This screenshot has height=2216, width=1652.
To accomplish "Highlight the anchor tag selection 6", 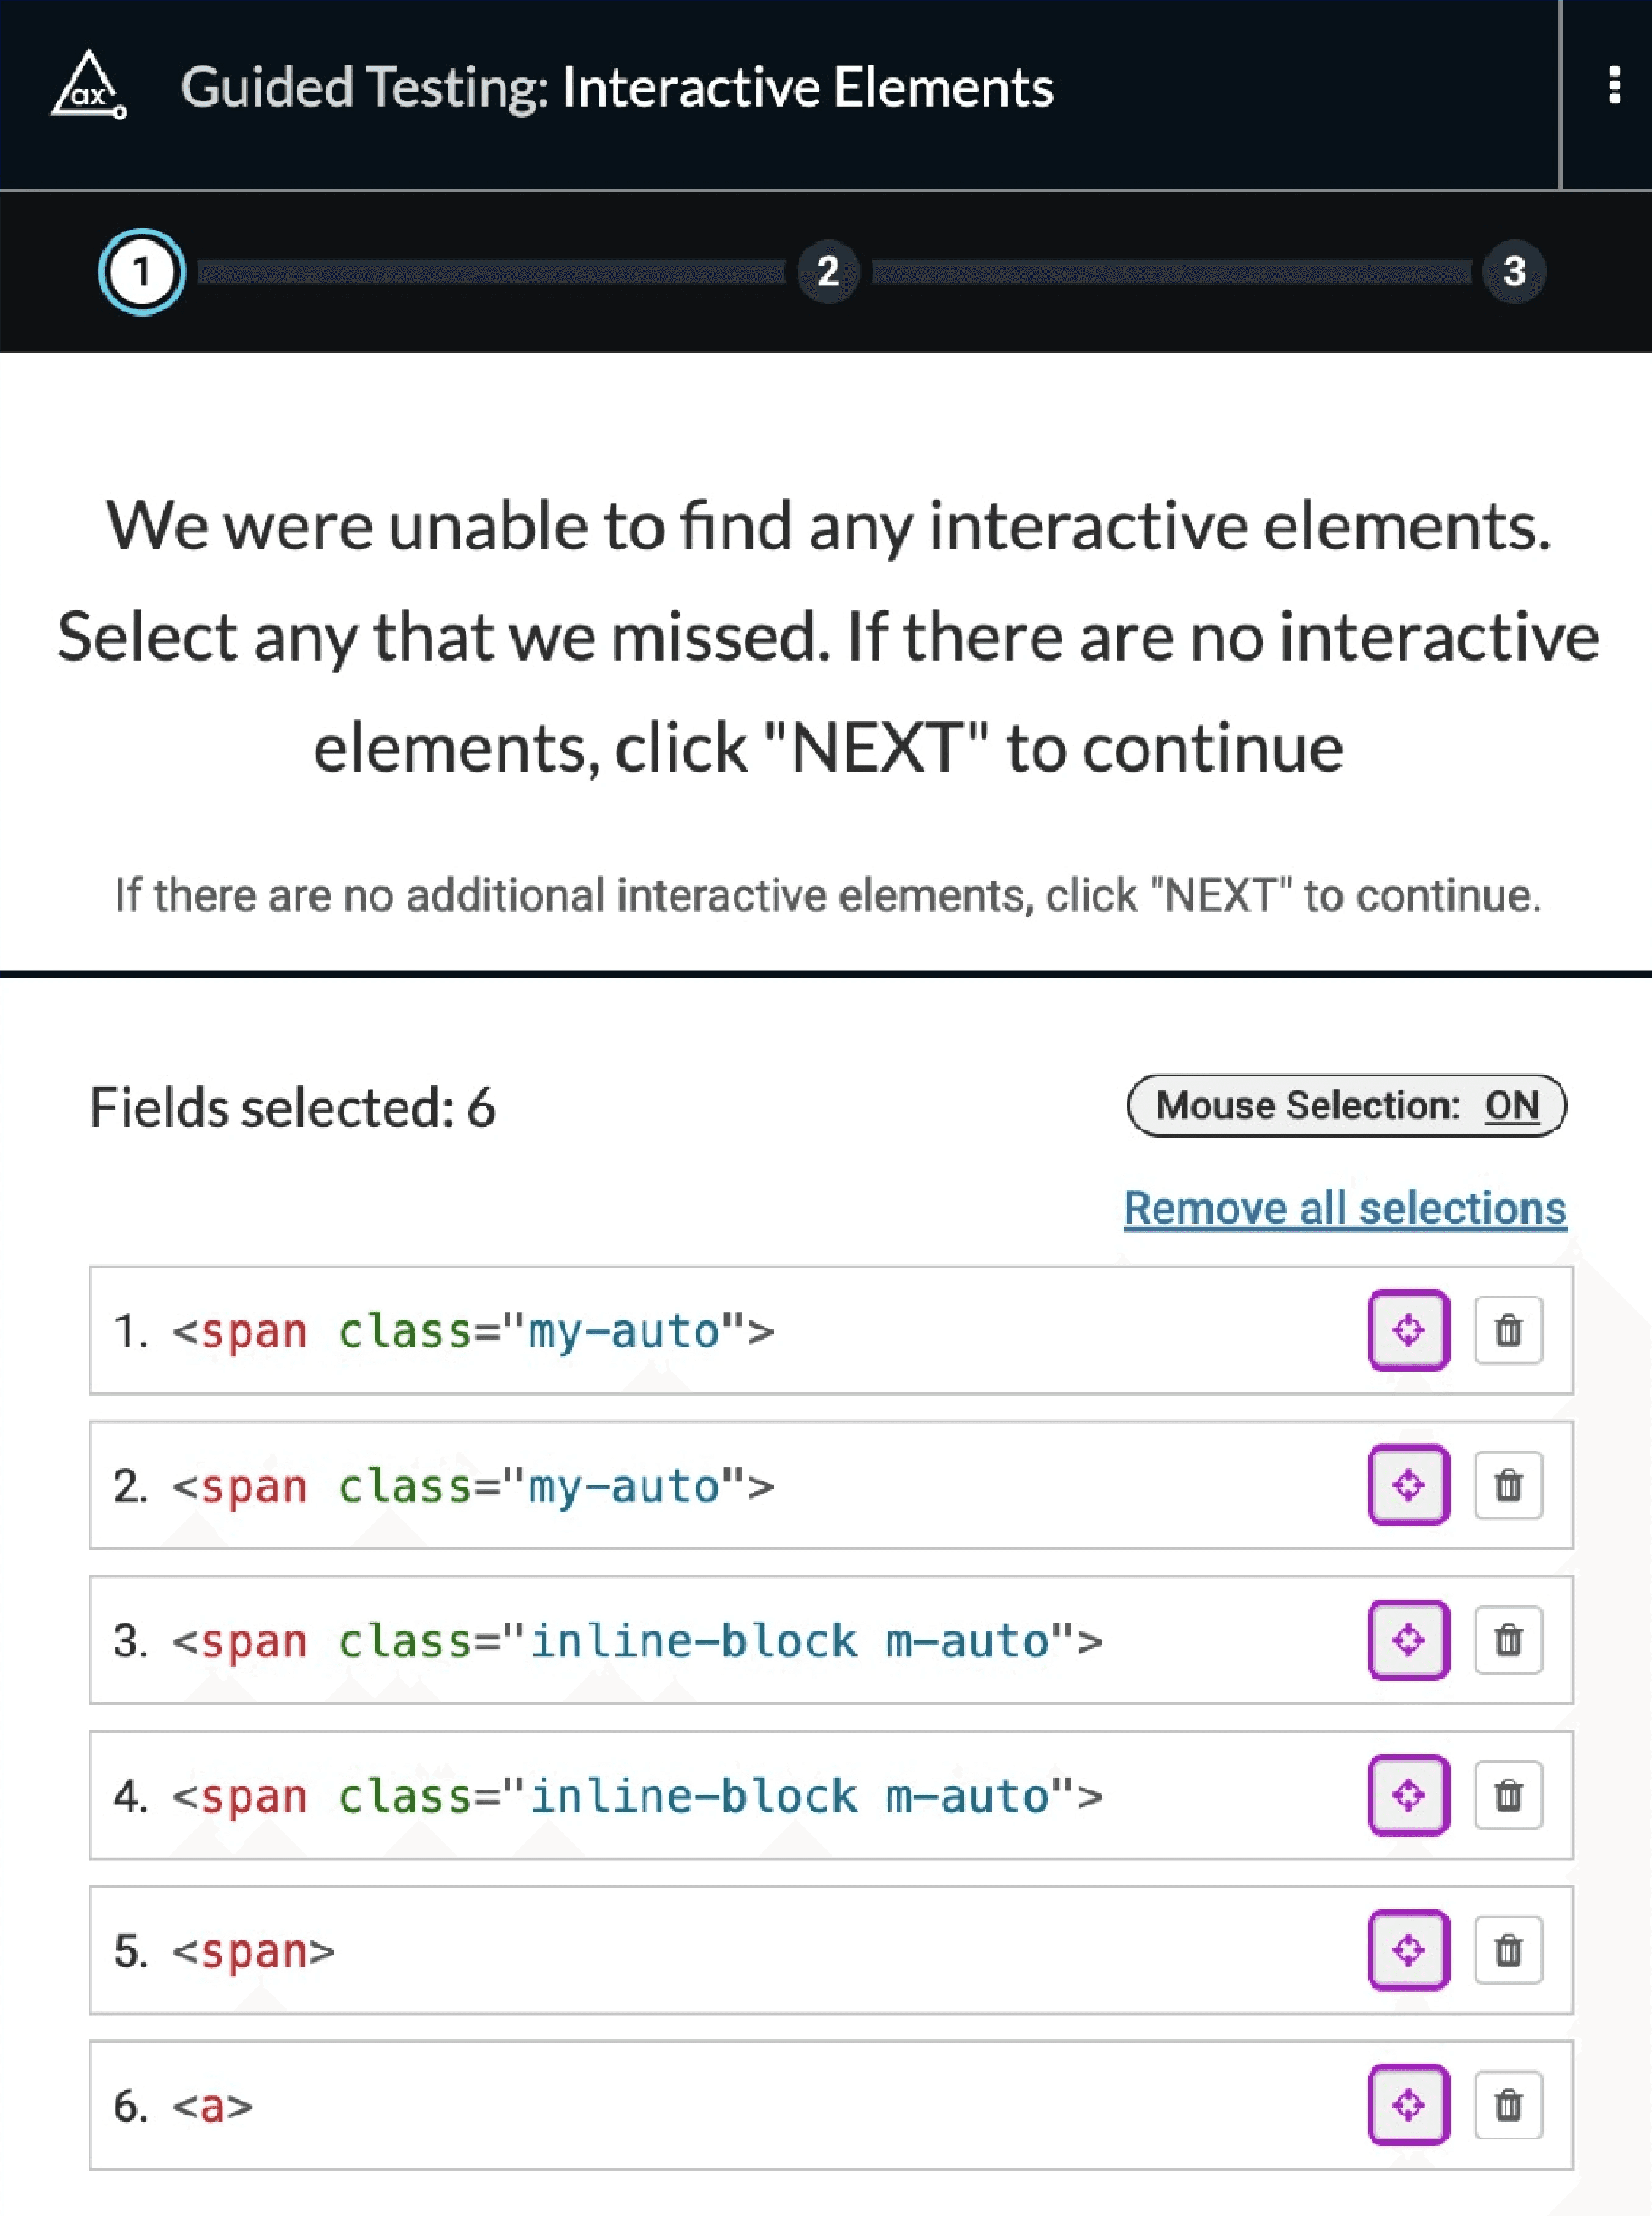I will click(x=1408, y=2105).
